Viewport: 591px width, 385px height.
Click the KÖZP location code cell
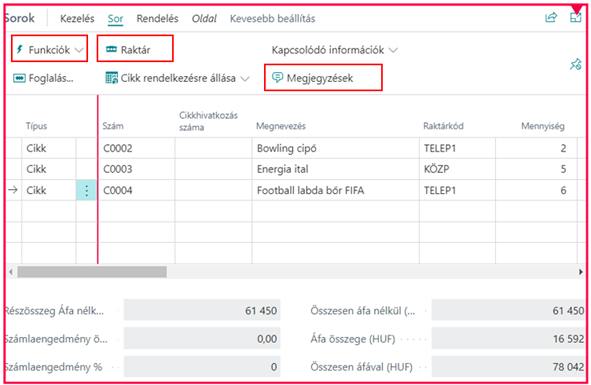[x=457, y=169]
